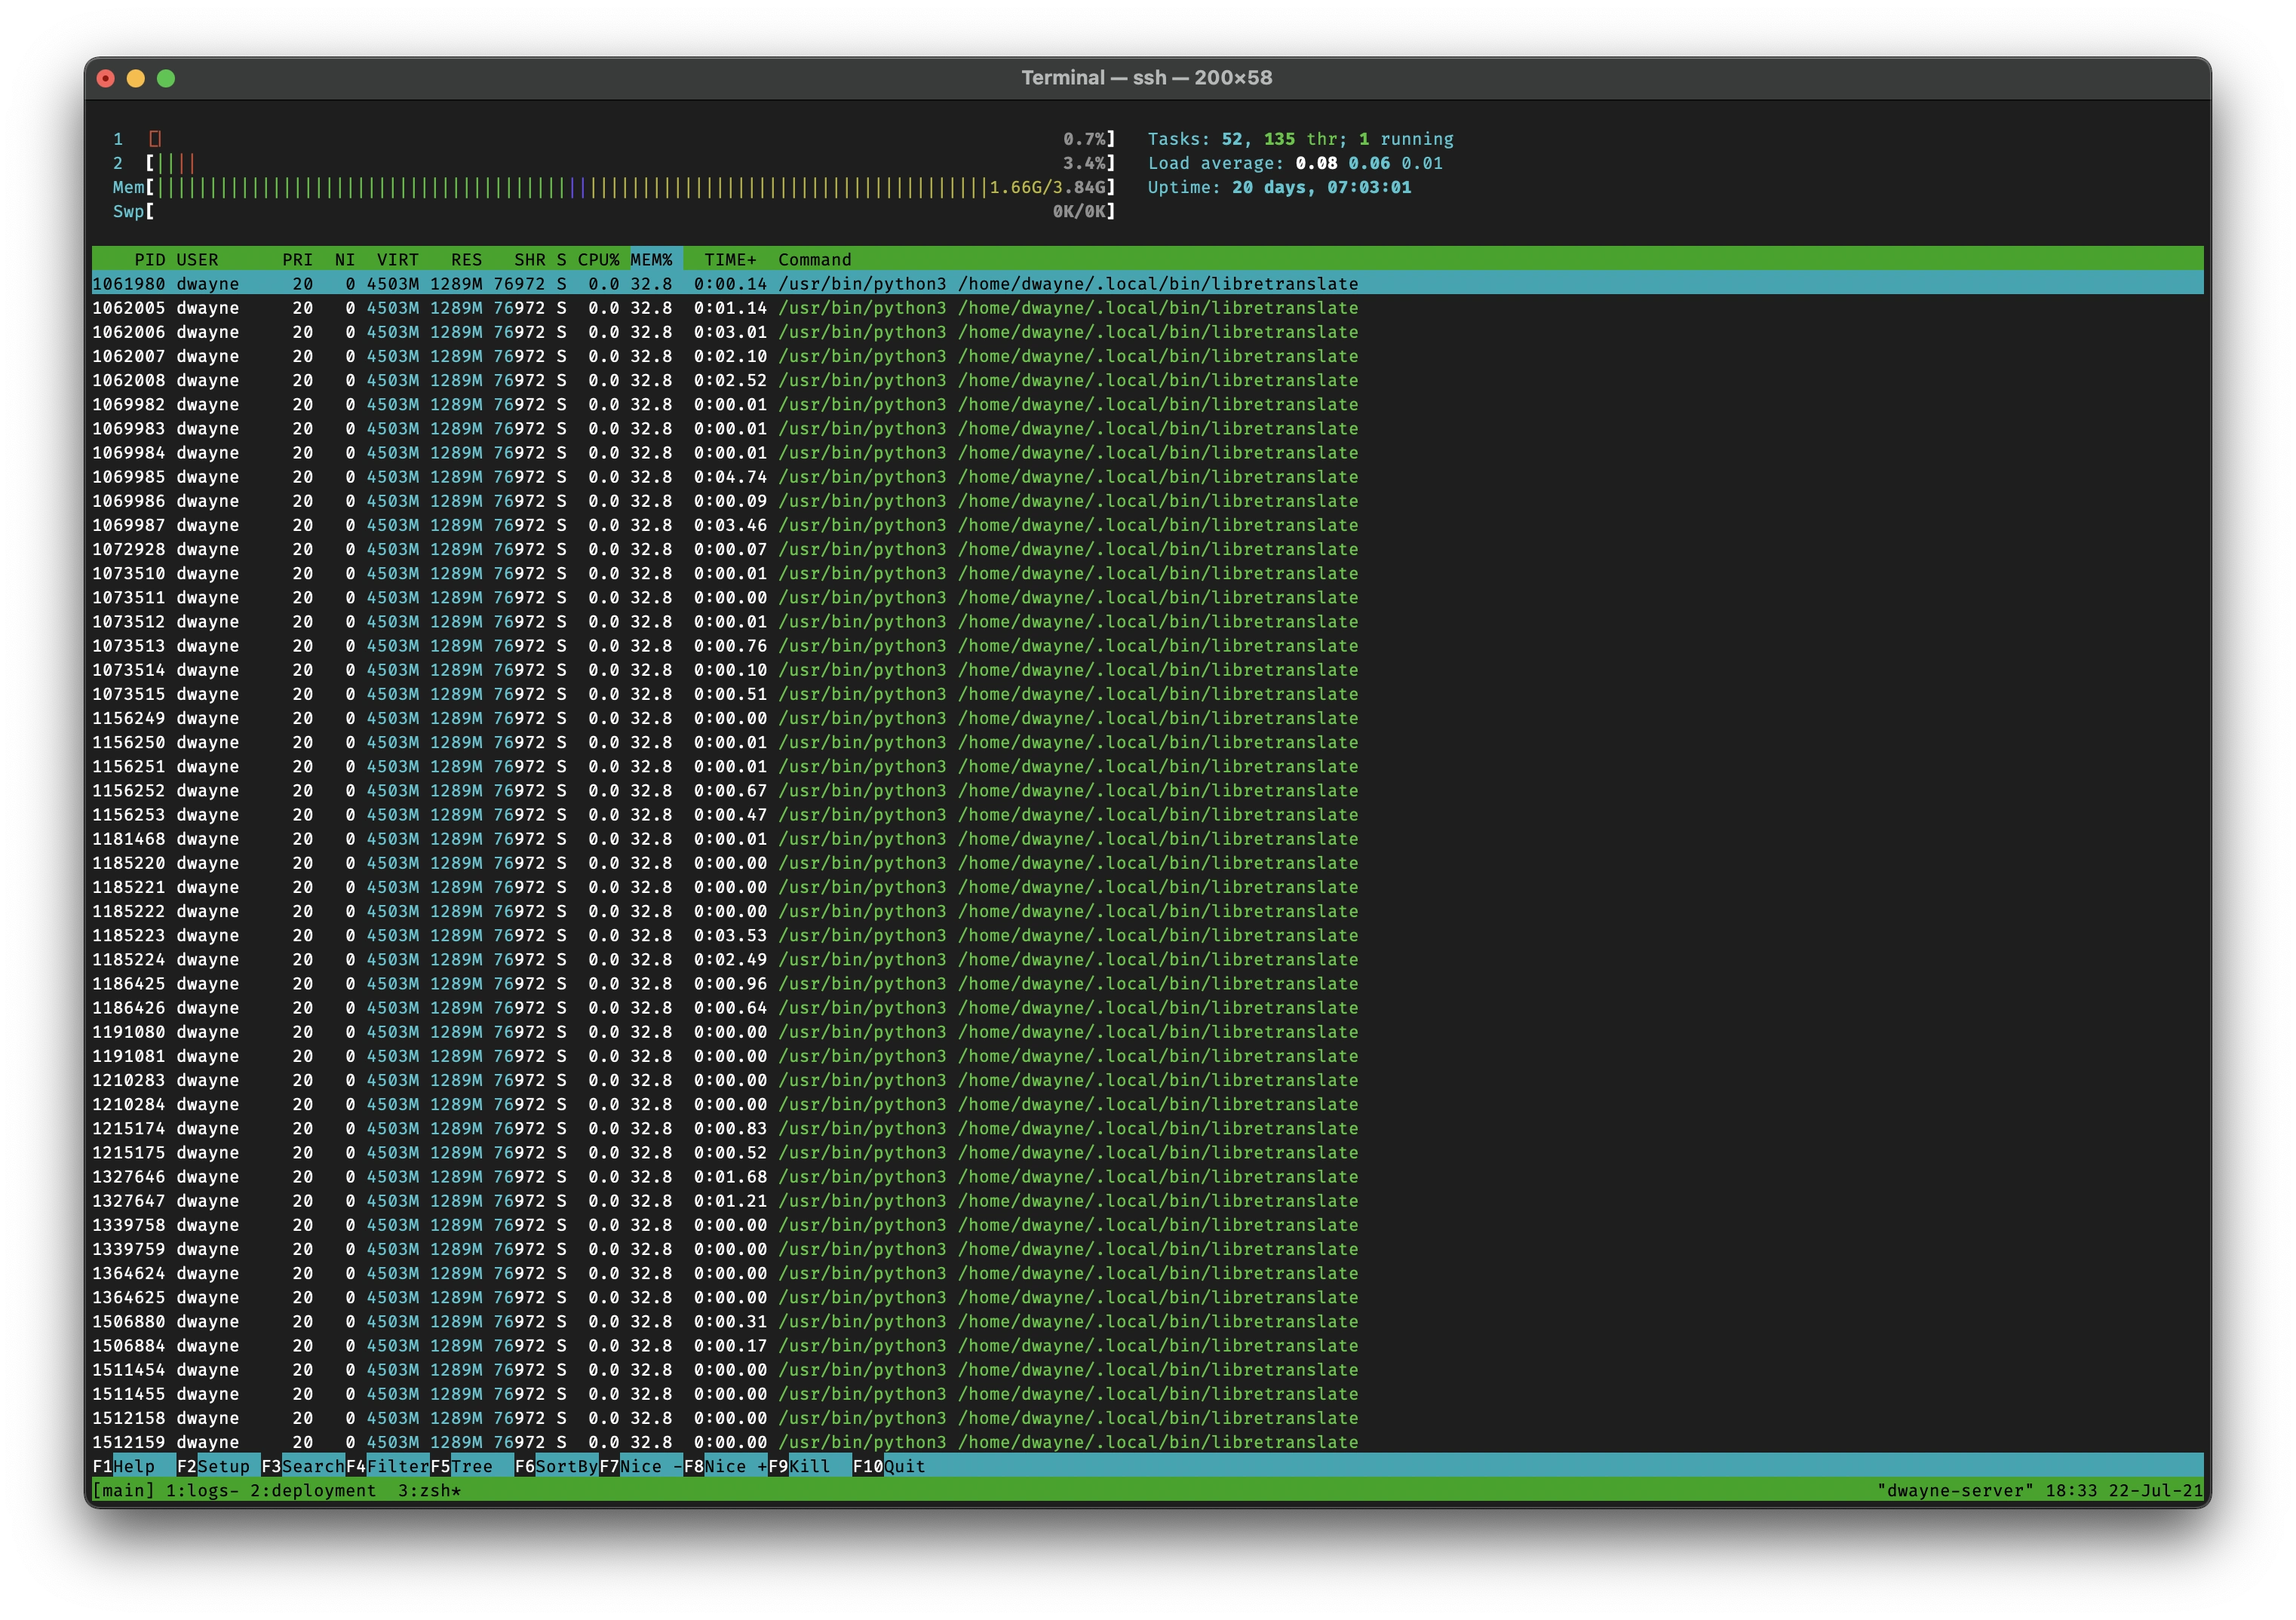Click the Load average values
Screen dimensions: 2296x1620
[1369, 163]
